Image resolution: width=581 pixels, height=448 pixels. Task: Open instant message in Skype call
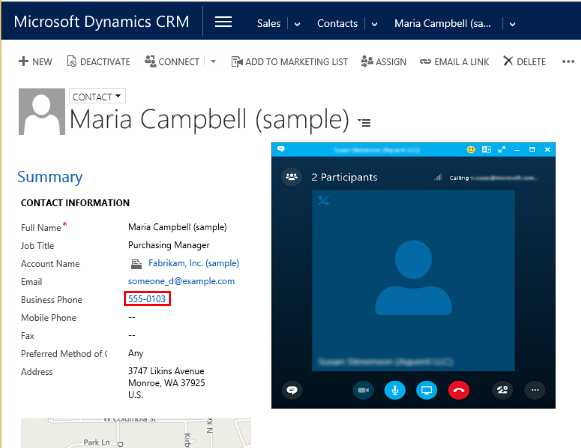(x=292, y=390)
